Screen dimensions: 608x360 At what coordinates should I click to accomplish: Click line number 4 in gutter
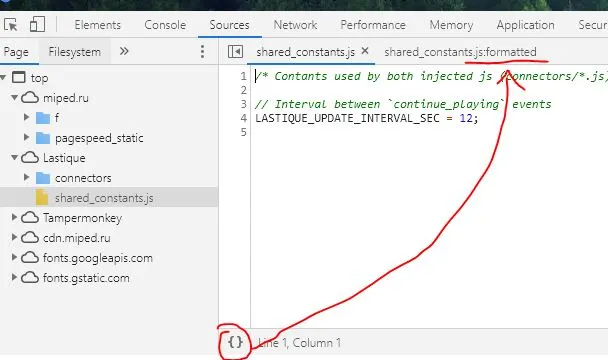243,118
